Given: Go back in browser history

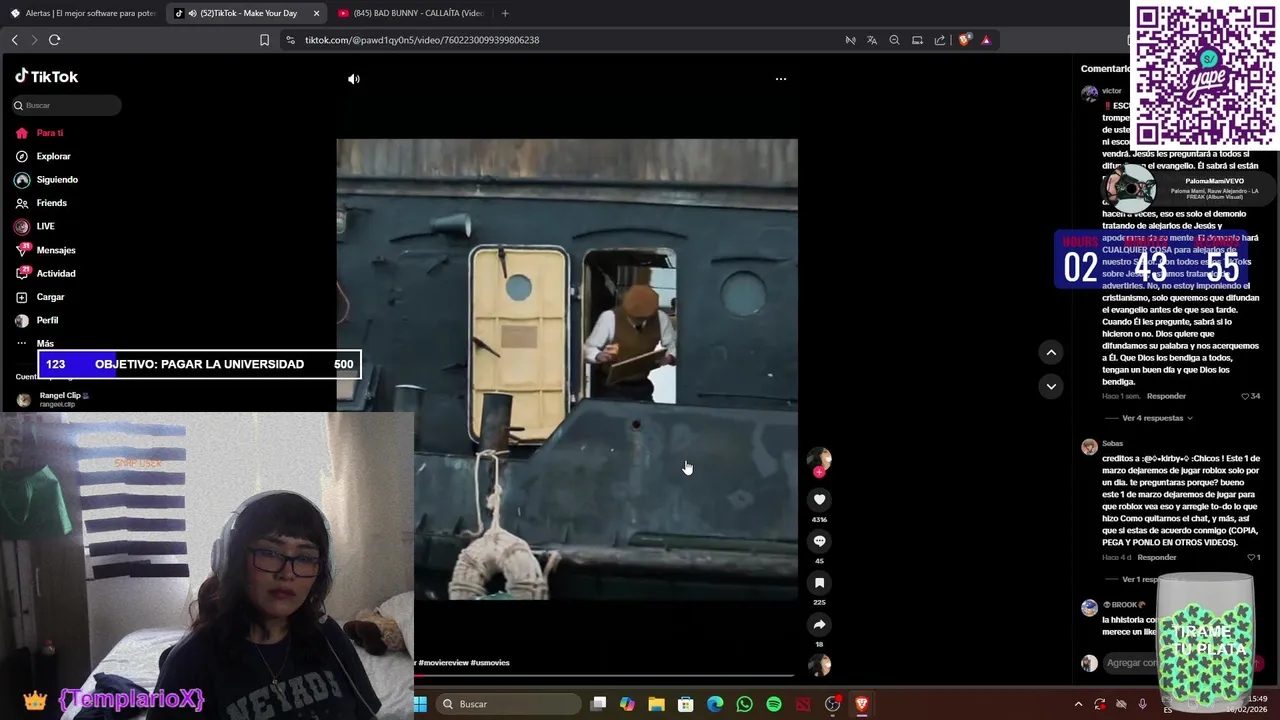Looking at the screenshot, I should pos(14,40).
